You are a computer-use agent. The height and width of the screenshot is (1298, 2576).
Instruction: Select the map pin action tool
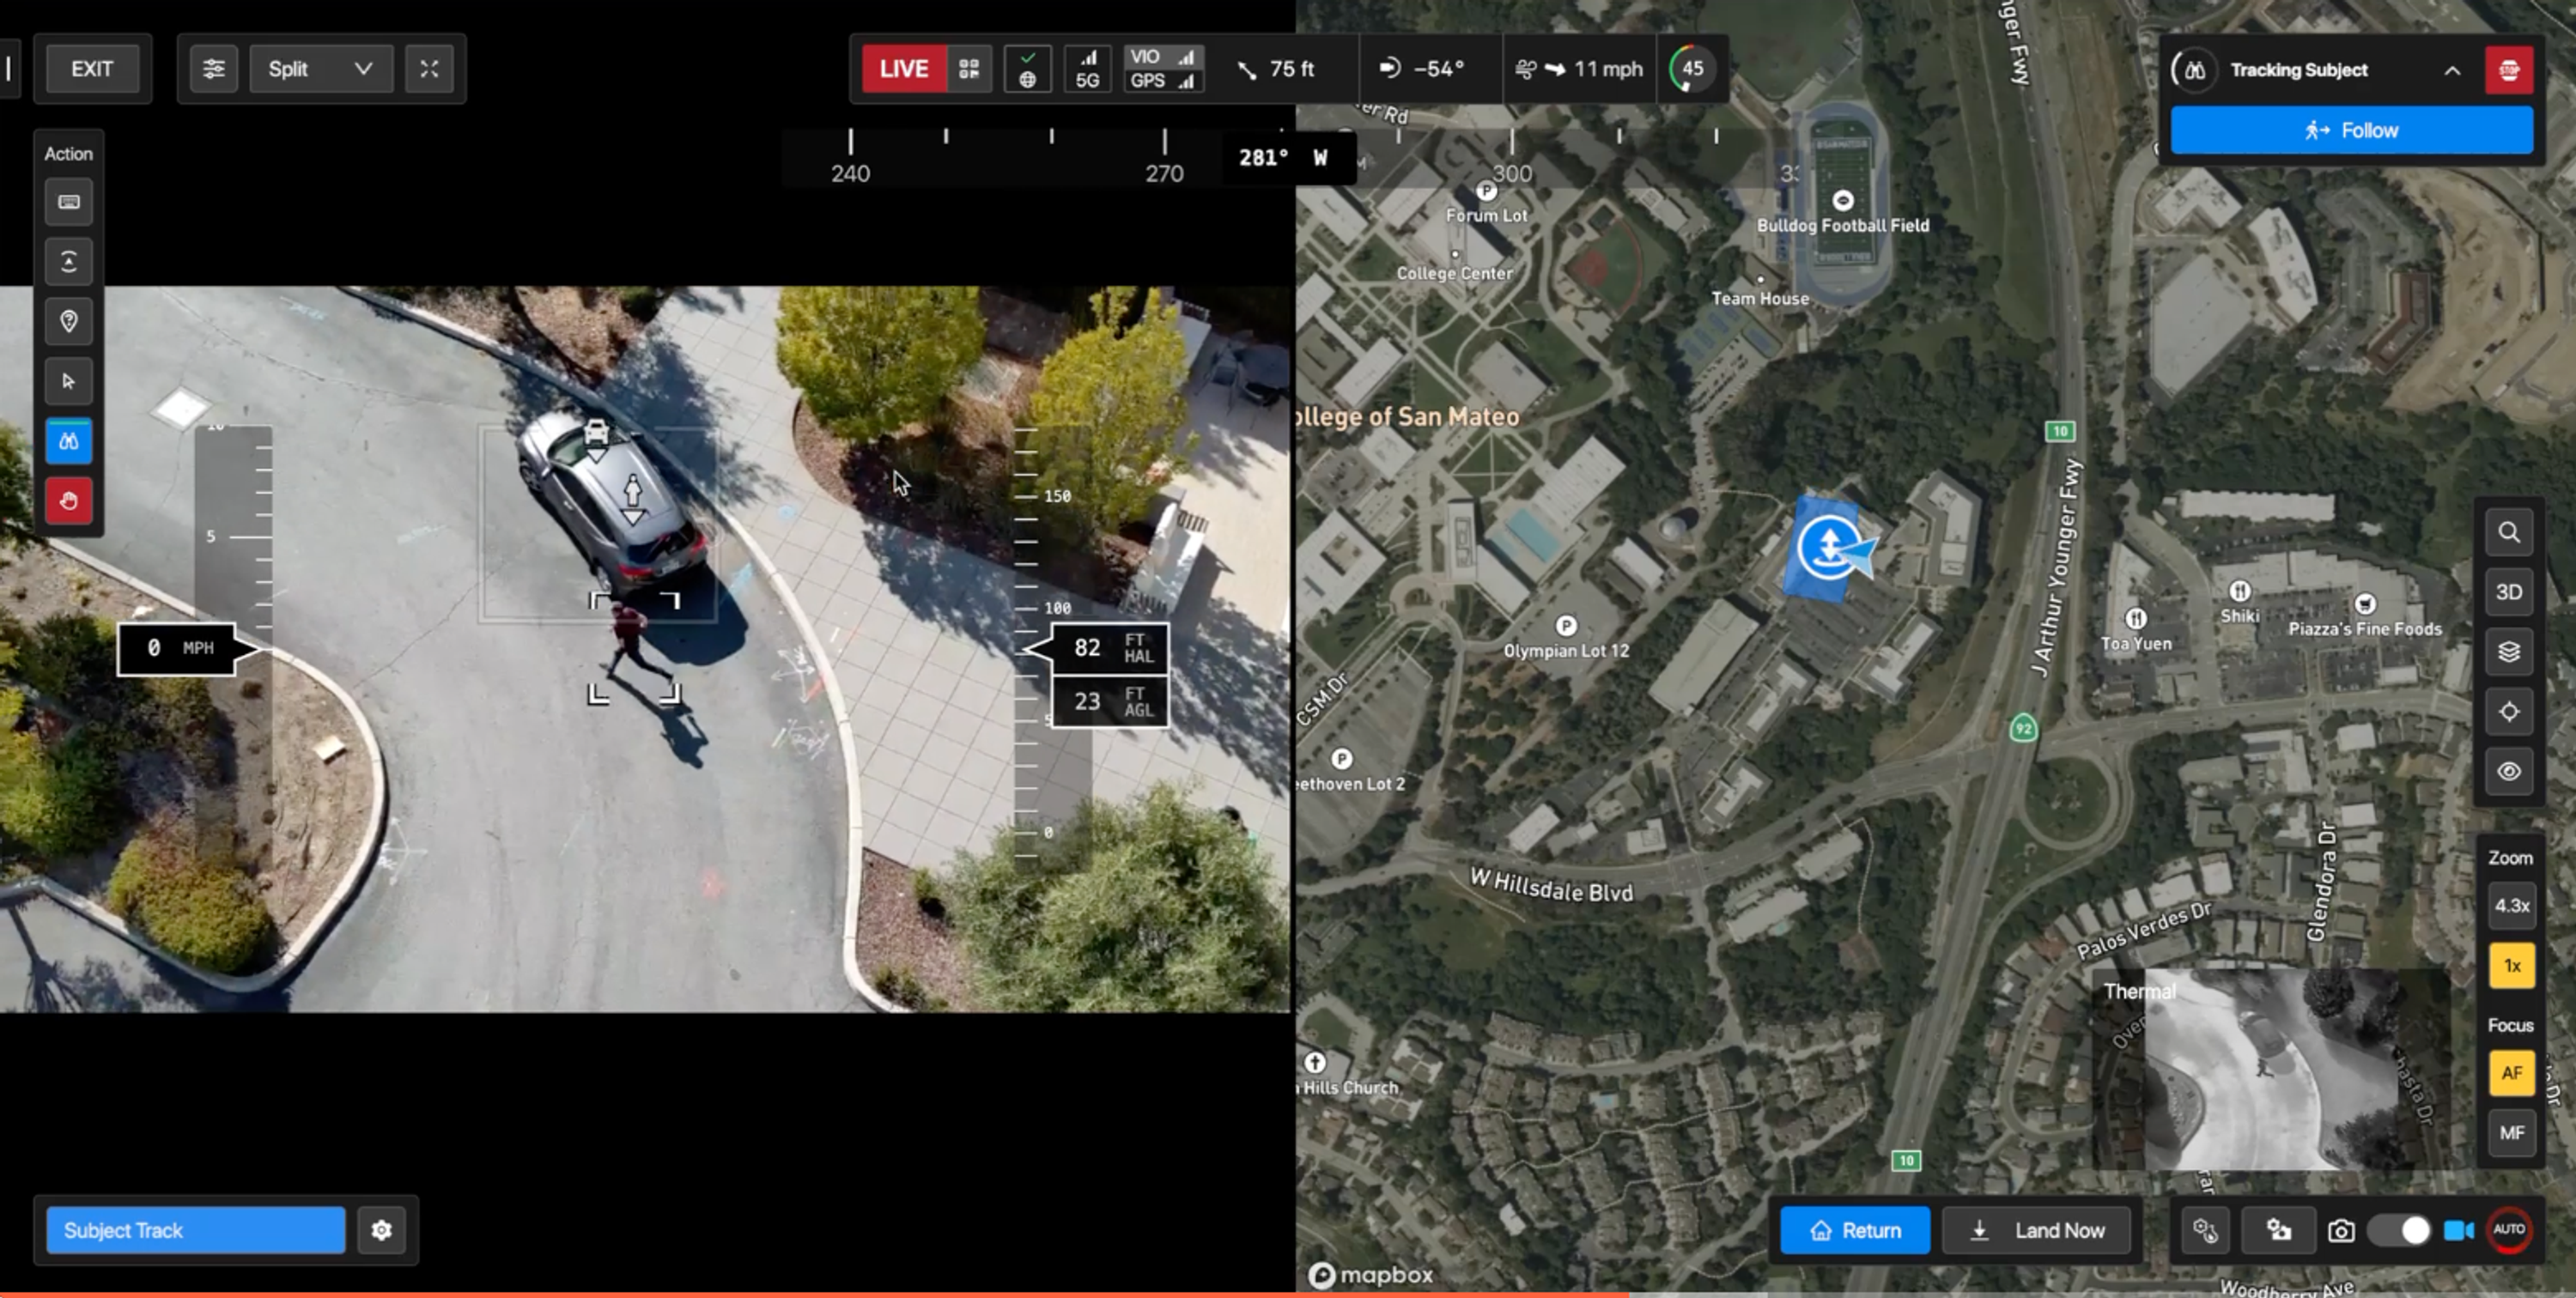click(68, 322)
